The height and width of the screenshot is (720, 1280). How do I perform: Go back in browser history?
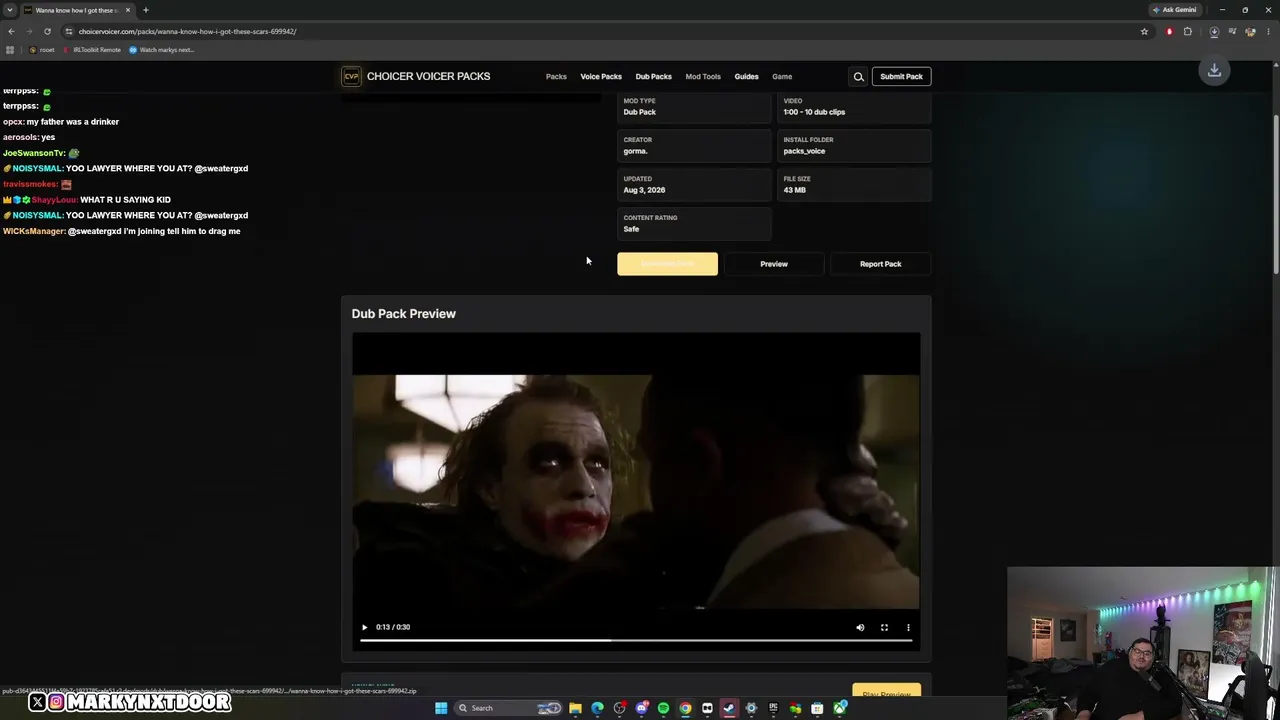[11, 31]
